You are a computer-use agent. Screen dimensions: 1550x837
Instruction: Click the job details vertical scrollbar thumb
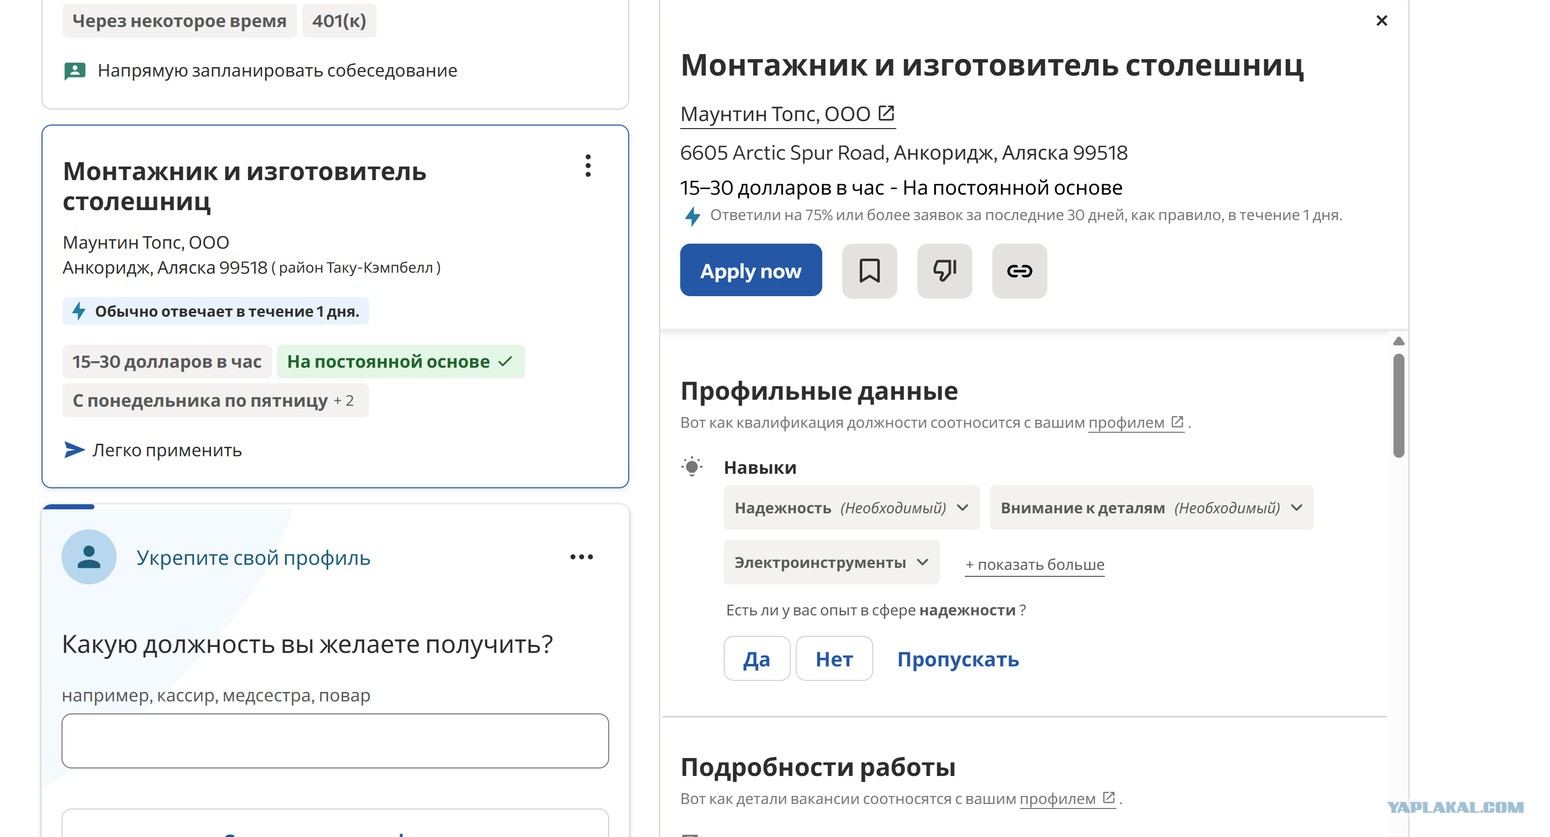click(1398, 405)
